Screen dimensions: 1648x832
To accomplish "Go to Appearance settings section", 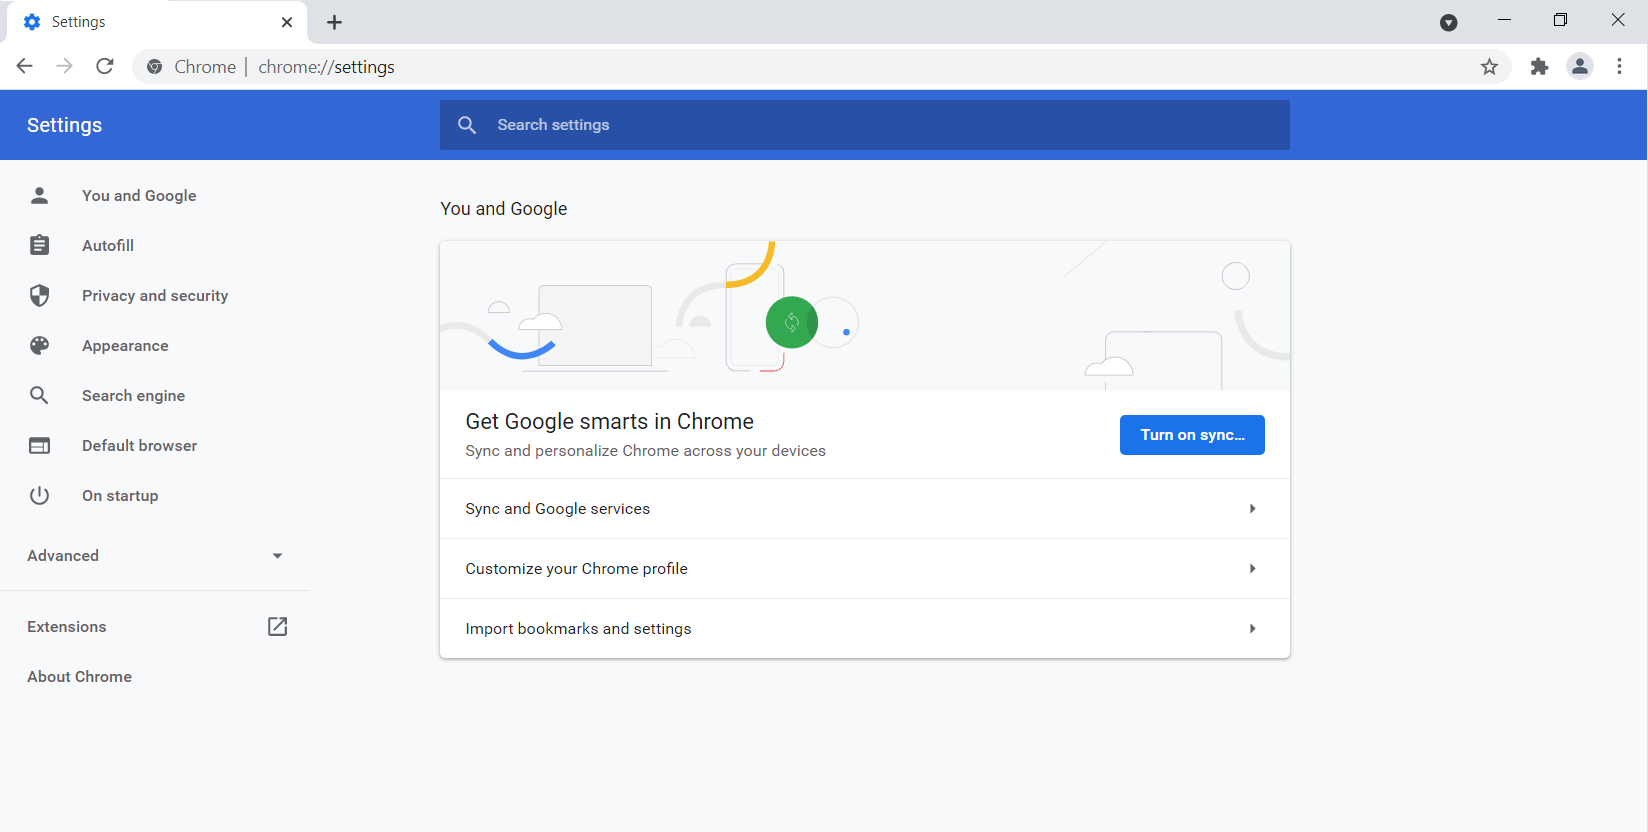I will point(125,346).
